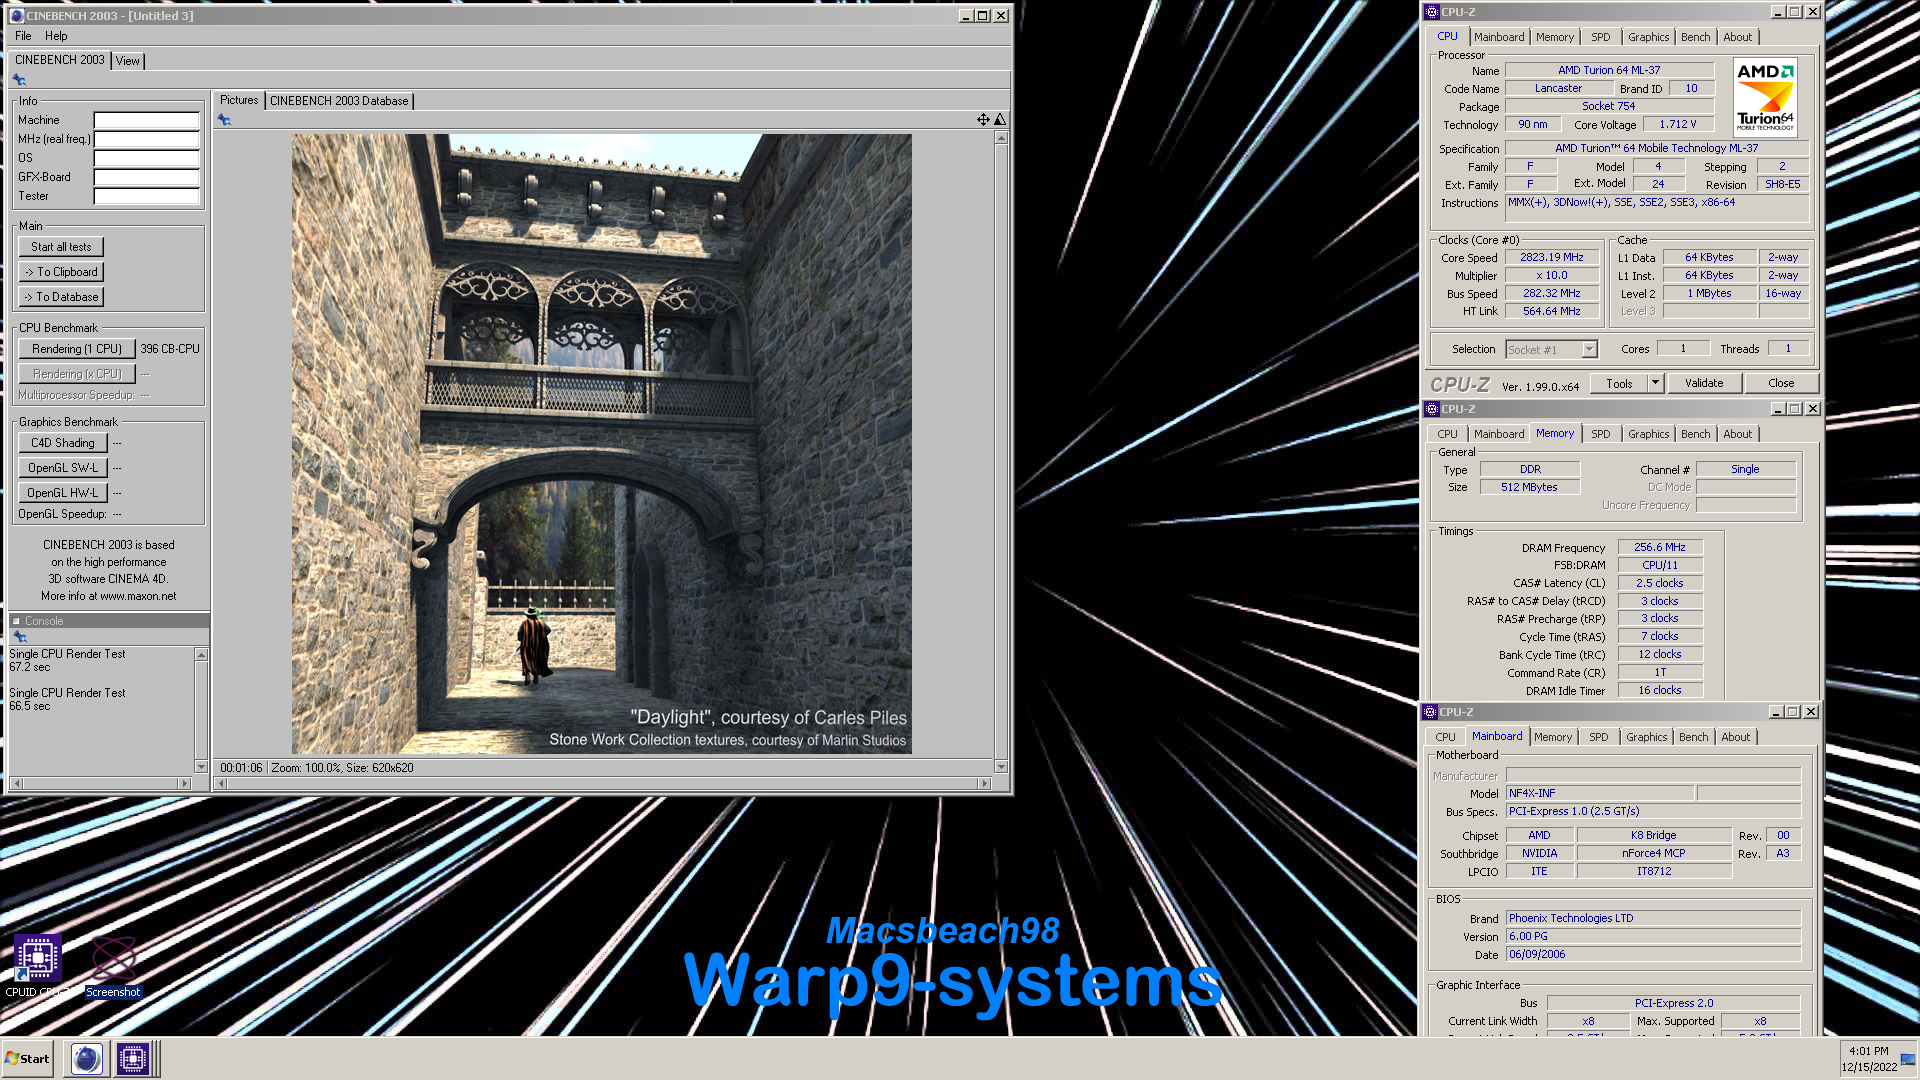Open the Graphics tab in CPU-Z Memory window
Image resolution: width=1920 pixels, height=1080 pixels.
[x=1648, y=434]
